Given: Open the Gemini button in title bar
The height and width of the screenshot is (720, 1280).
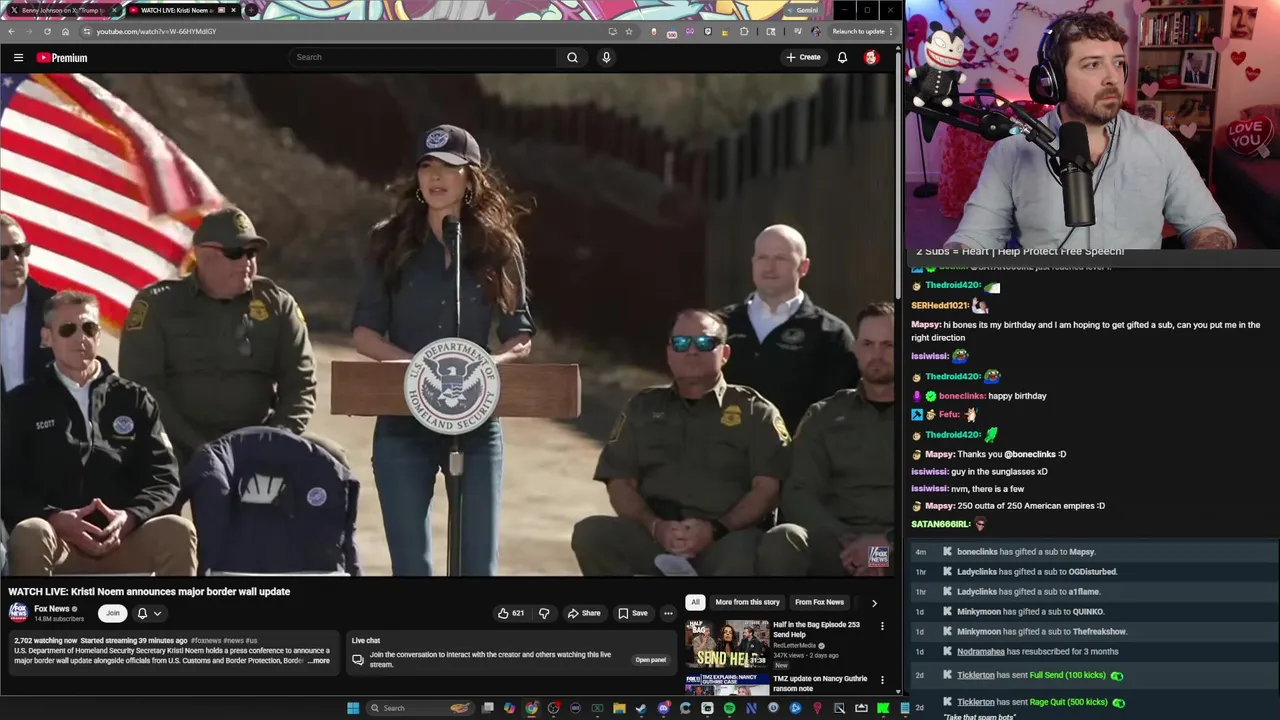Looking at the screenshot, I should point(802,10).
